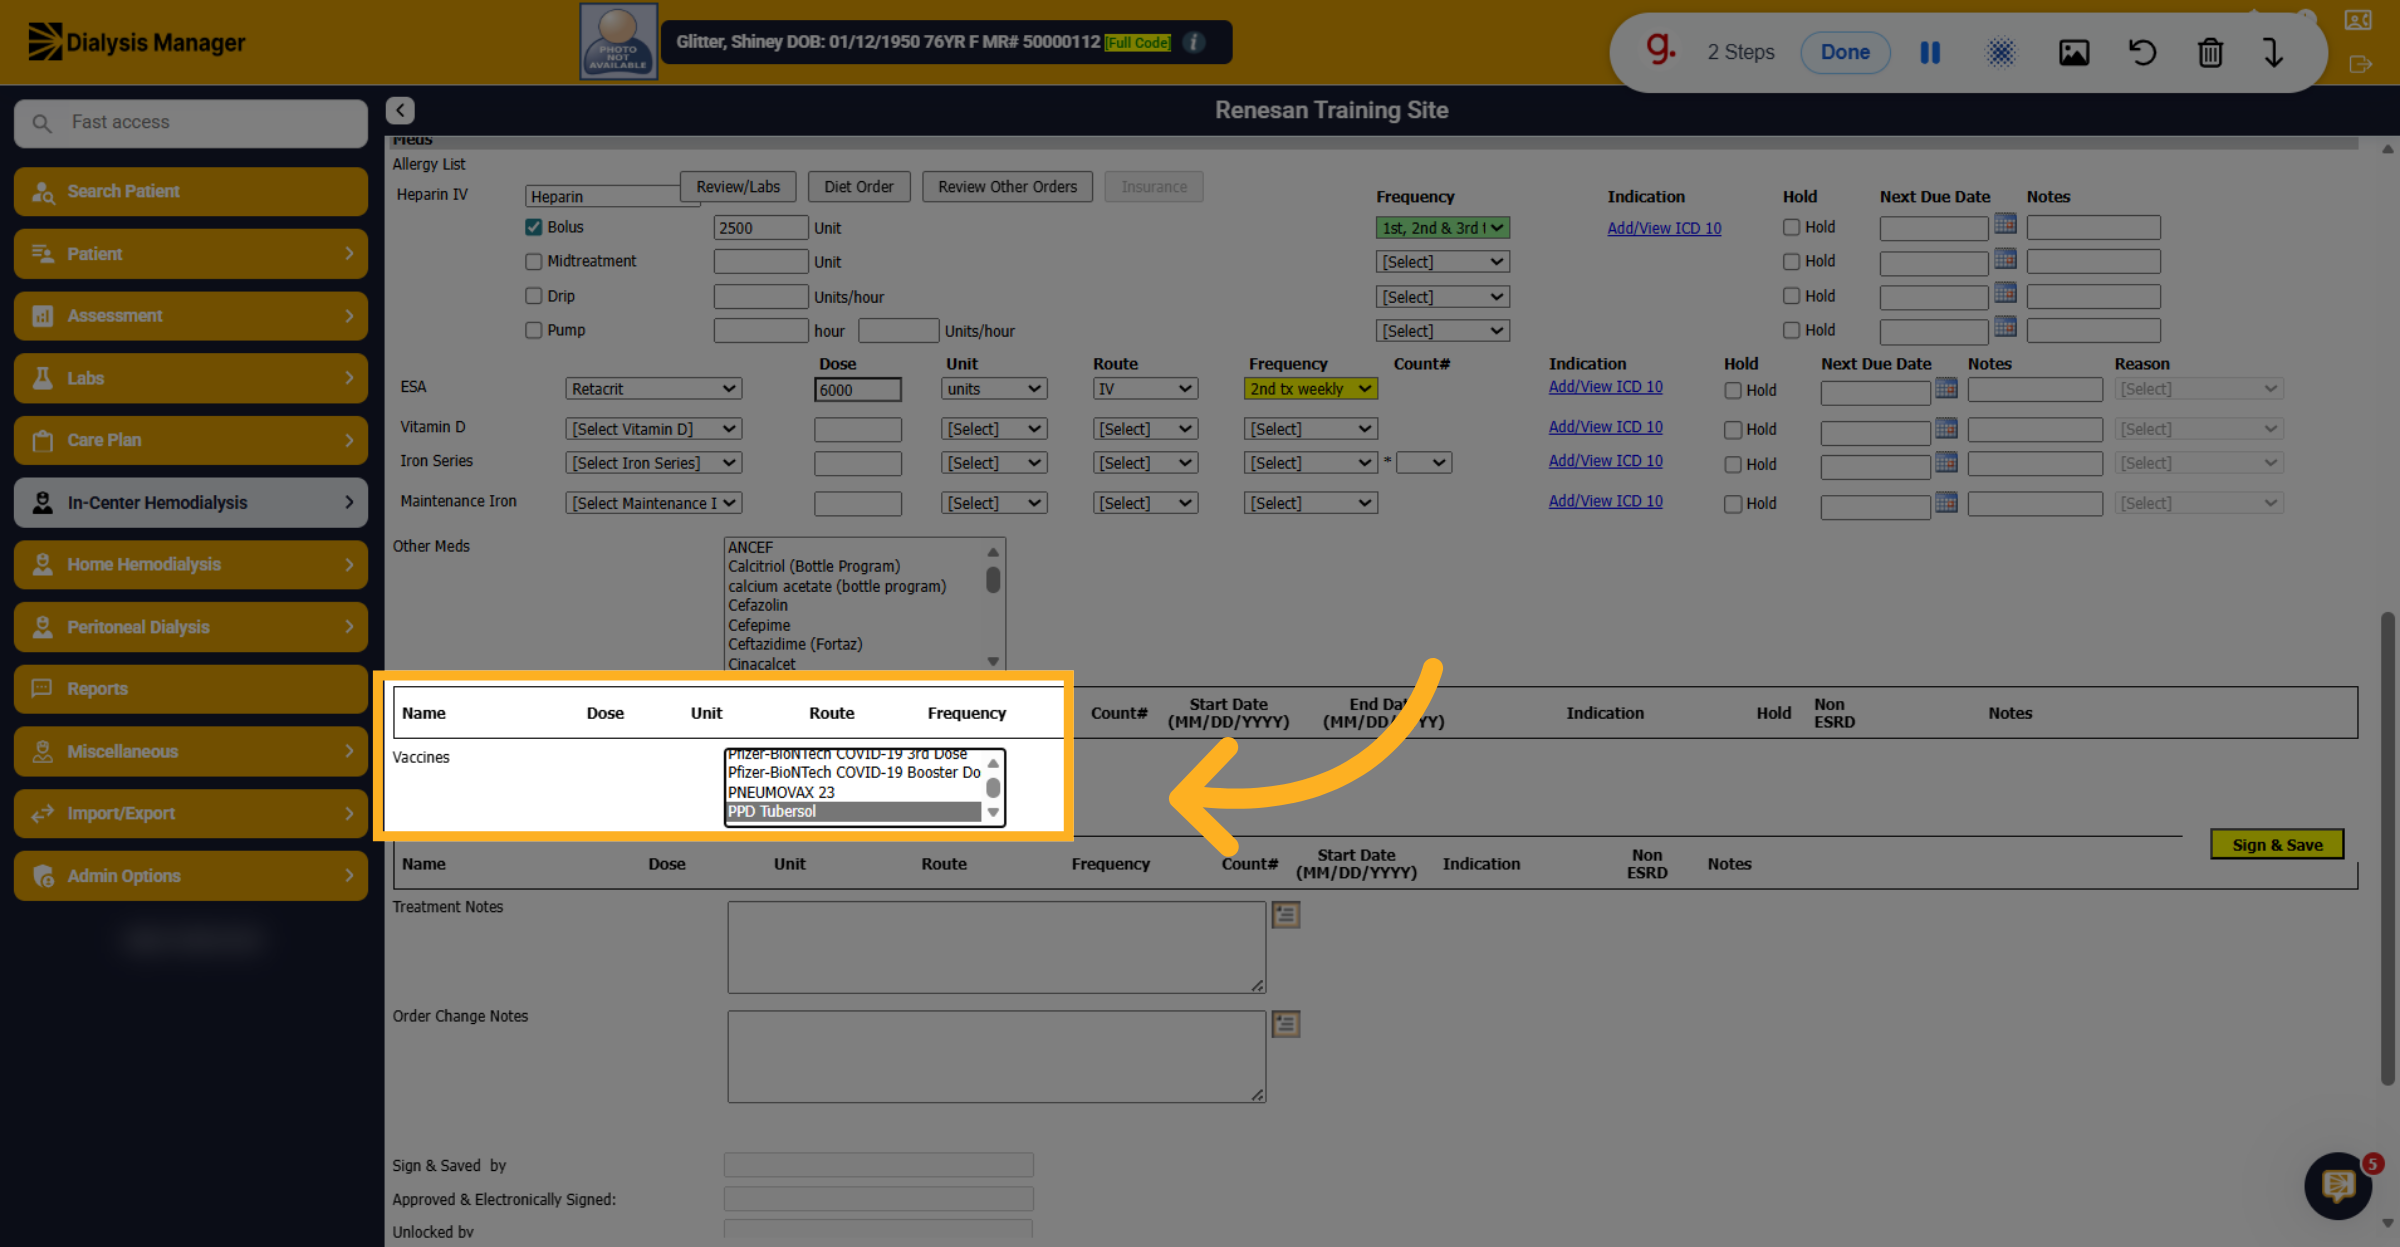
Task: Pause the recording in capture toolbar
Action: tap(1930, 52)
